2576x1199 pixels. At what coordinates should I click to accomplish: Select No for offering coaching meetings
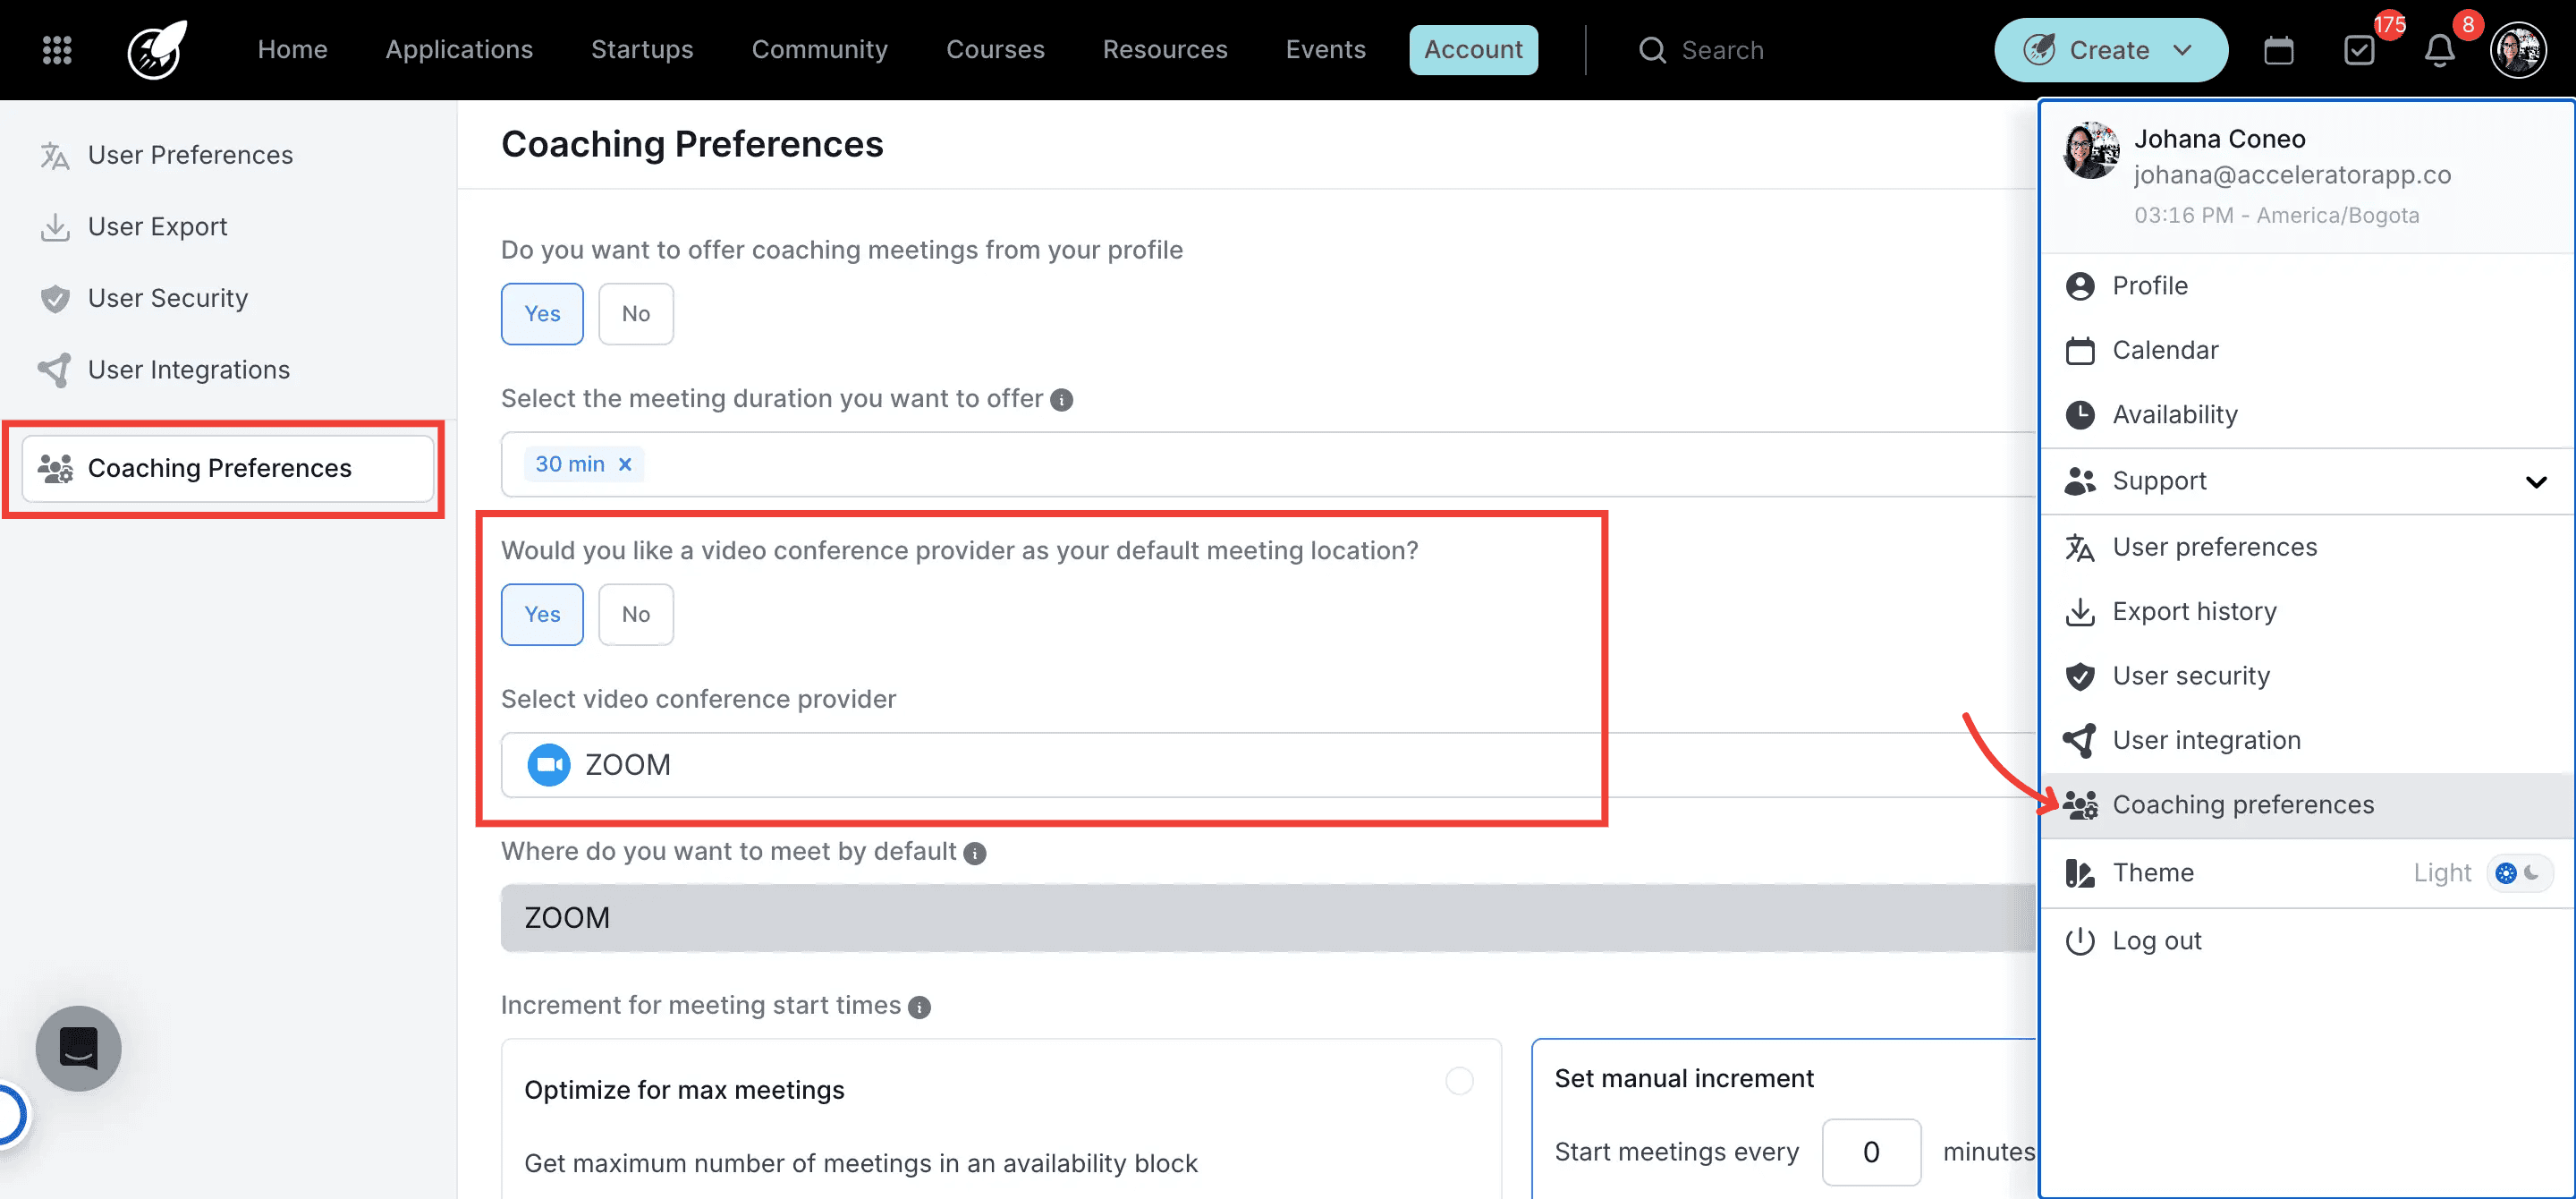tap(635, 313)
